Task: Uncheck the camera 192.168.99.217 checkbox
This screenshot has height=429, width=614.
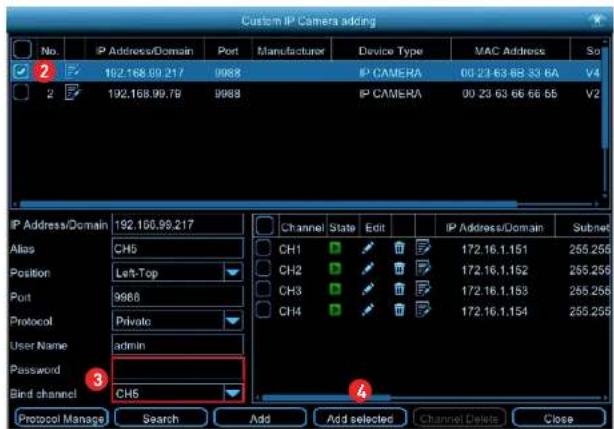Action: [x=20, y=71]
